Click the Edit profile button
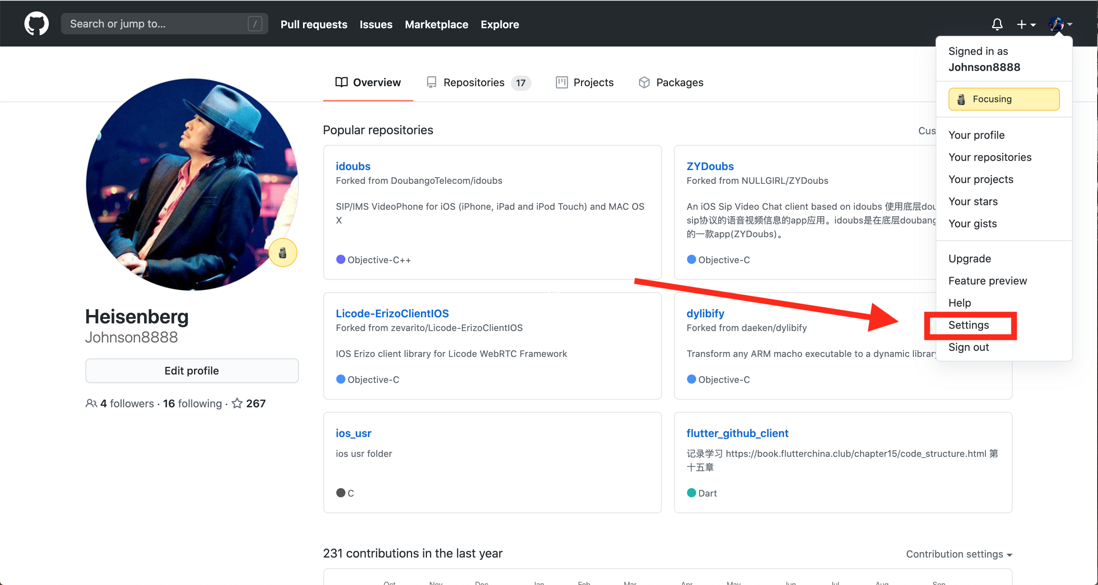This screenshot has width=1098, height=585. pyautogui.click(x=192, y=371)
